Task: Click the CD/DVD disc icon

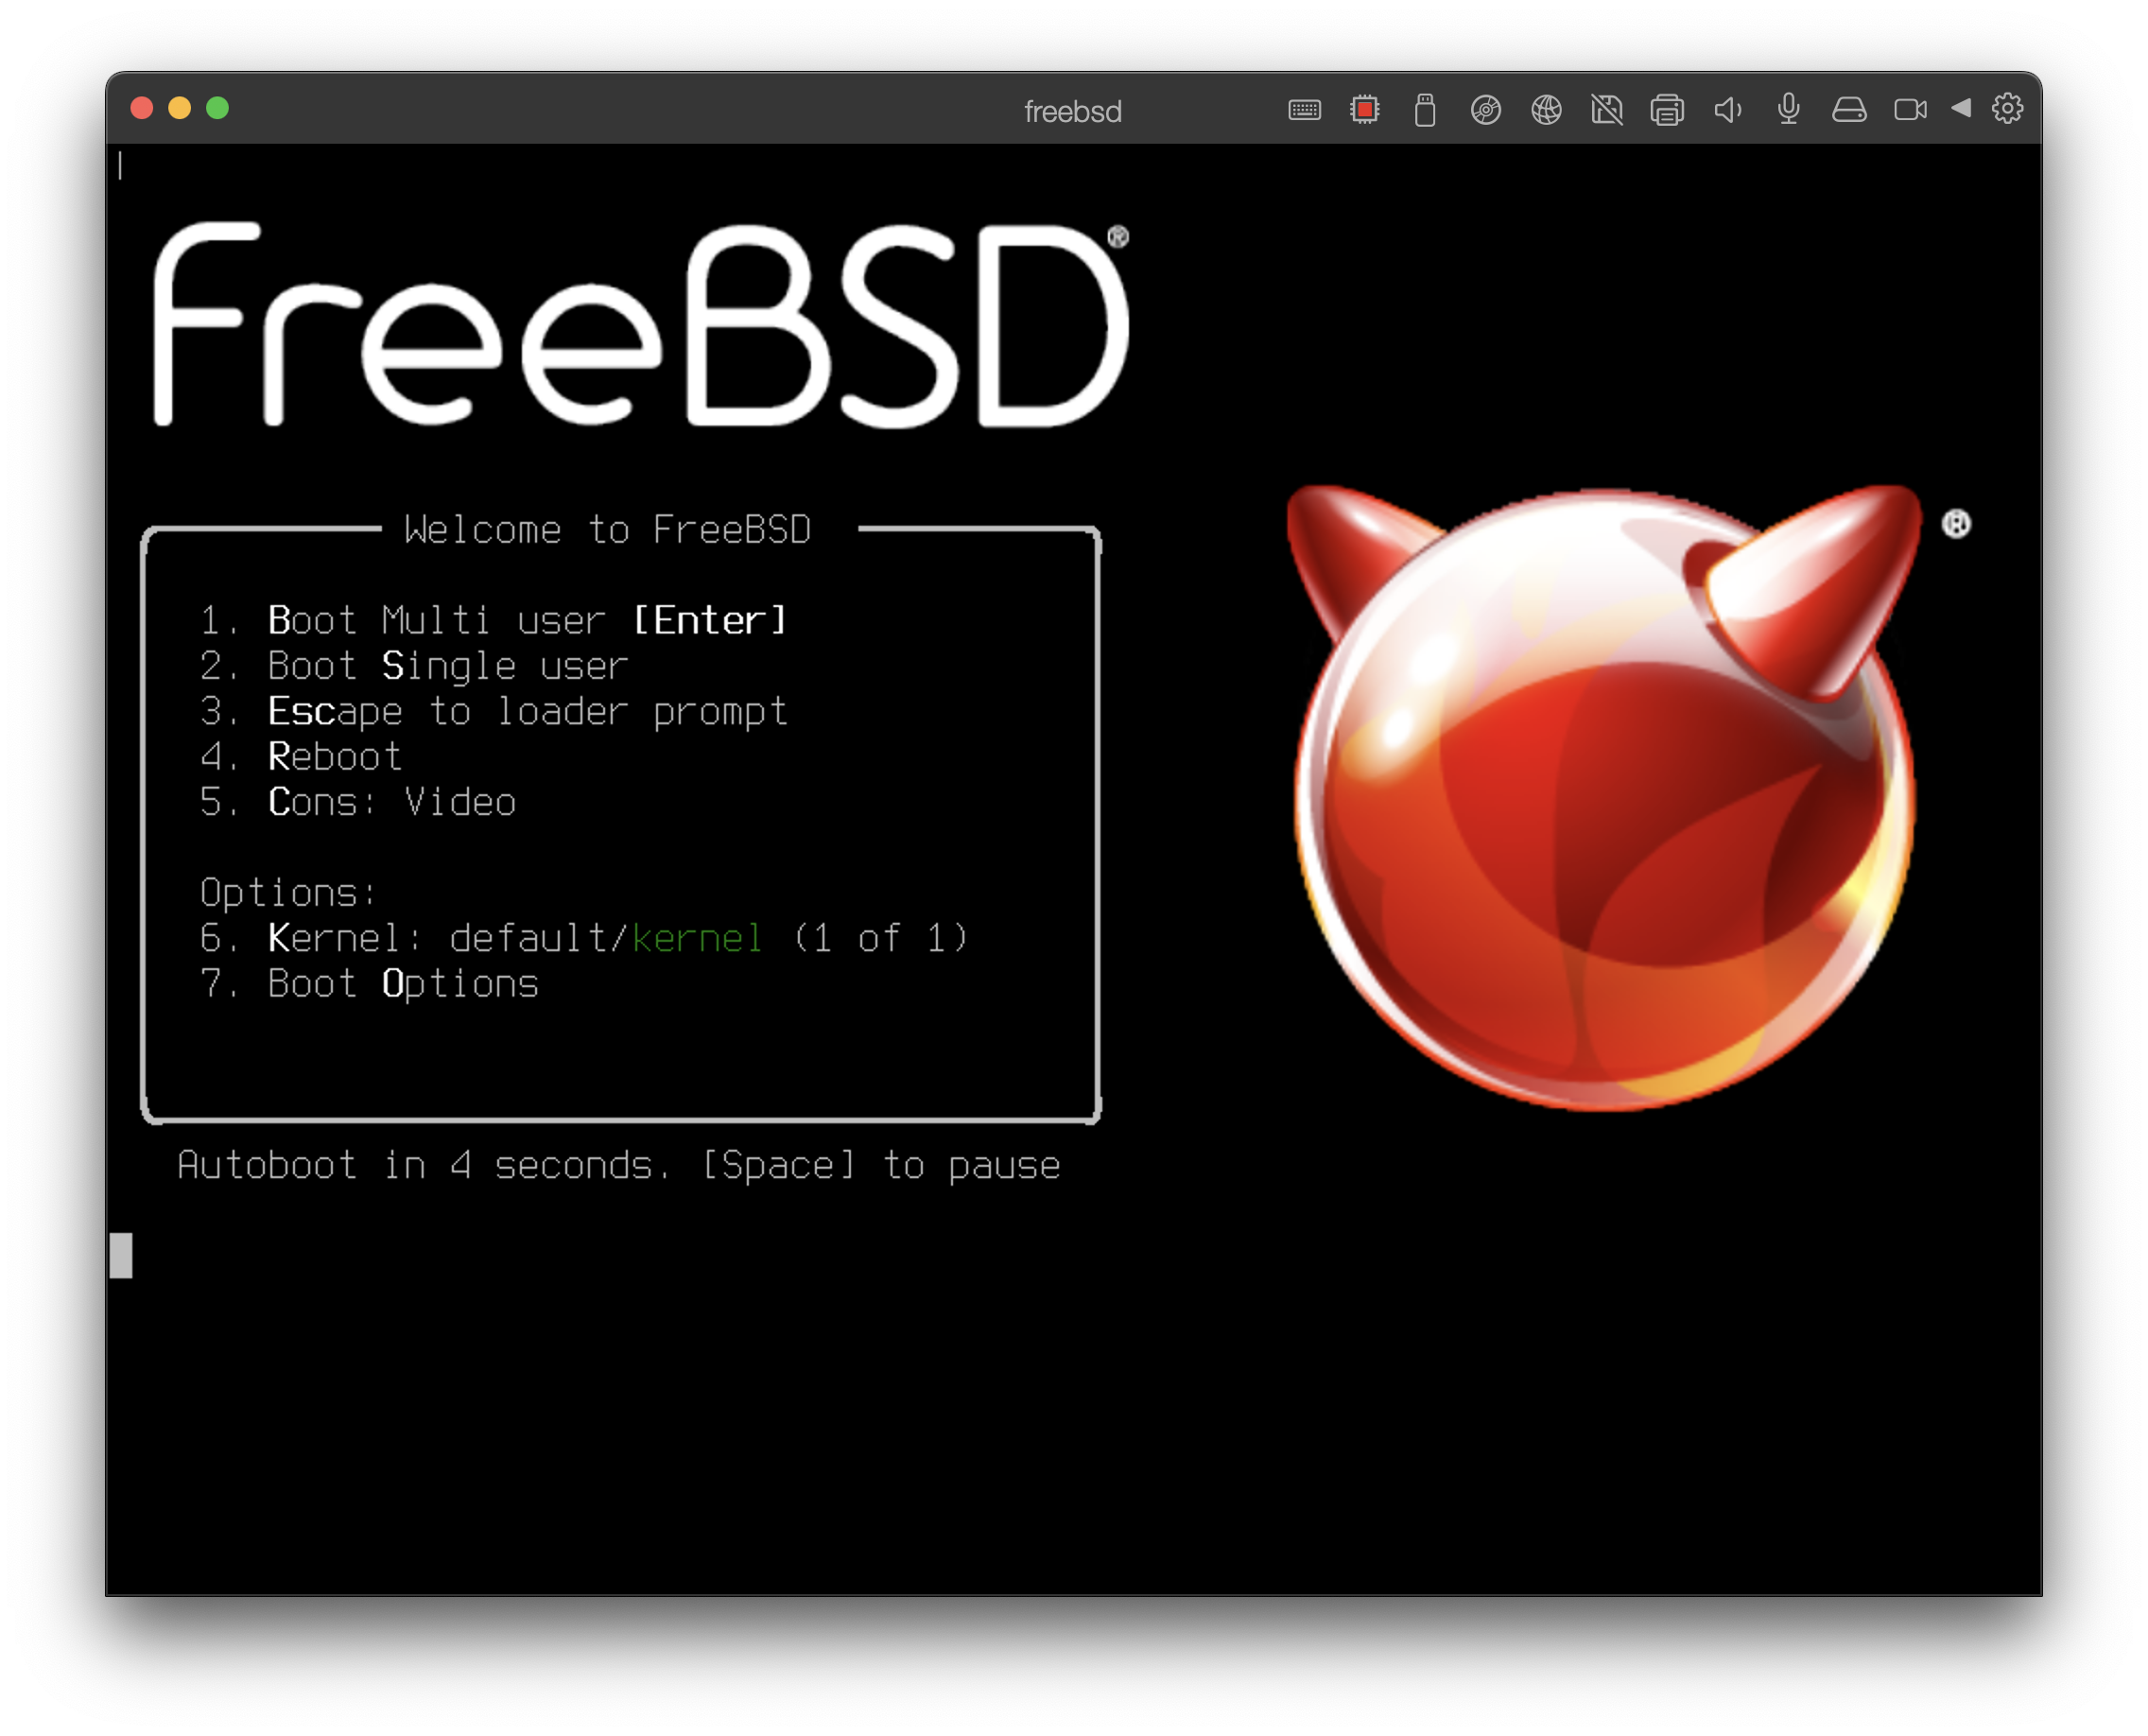Action: (x=1486, y=110)
